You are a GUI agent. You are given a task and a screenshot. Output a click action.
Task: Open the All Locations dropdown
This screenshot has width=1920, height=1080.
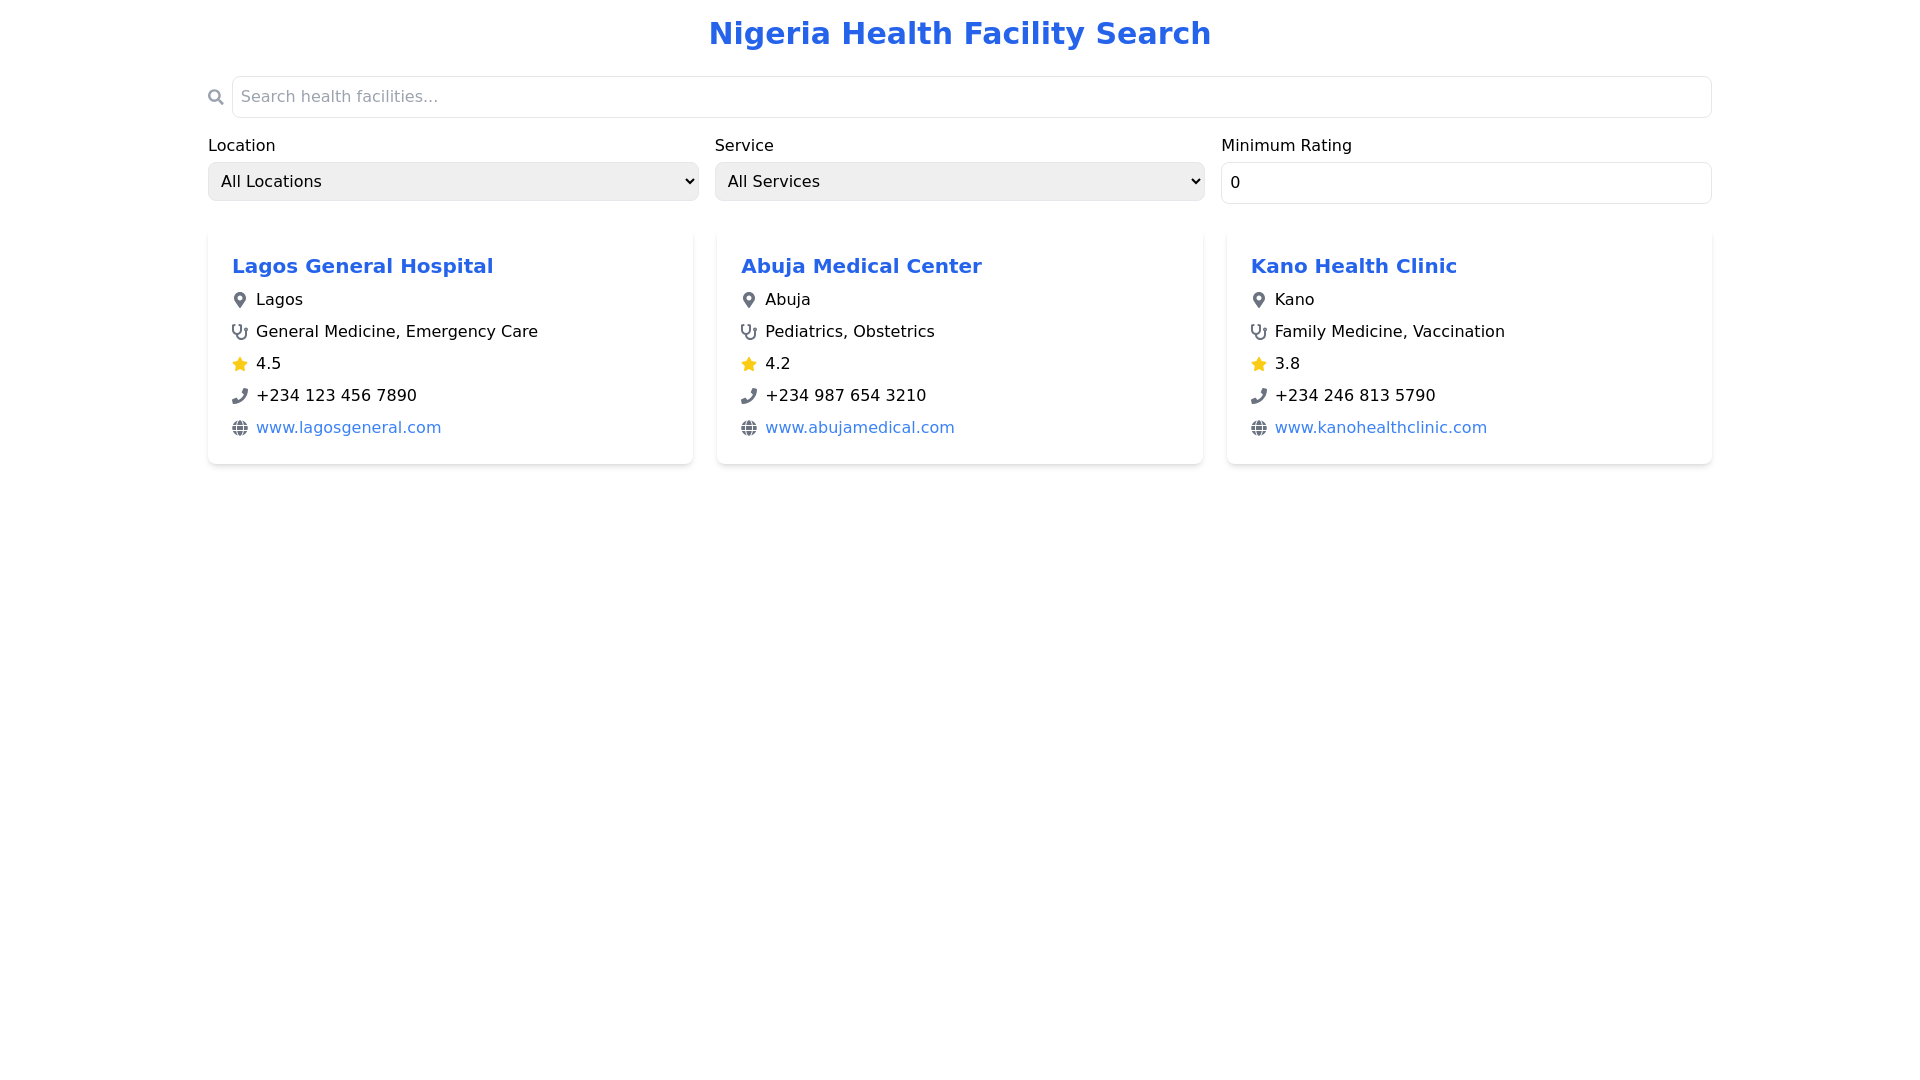453,181
